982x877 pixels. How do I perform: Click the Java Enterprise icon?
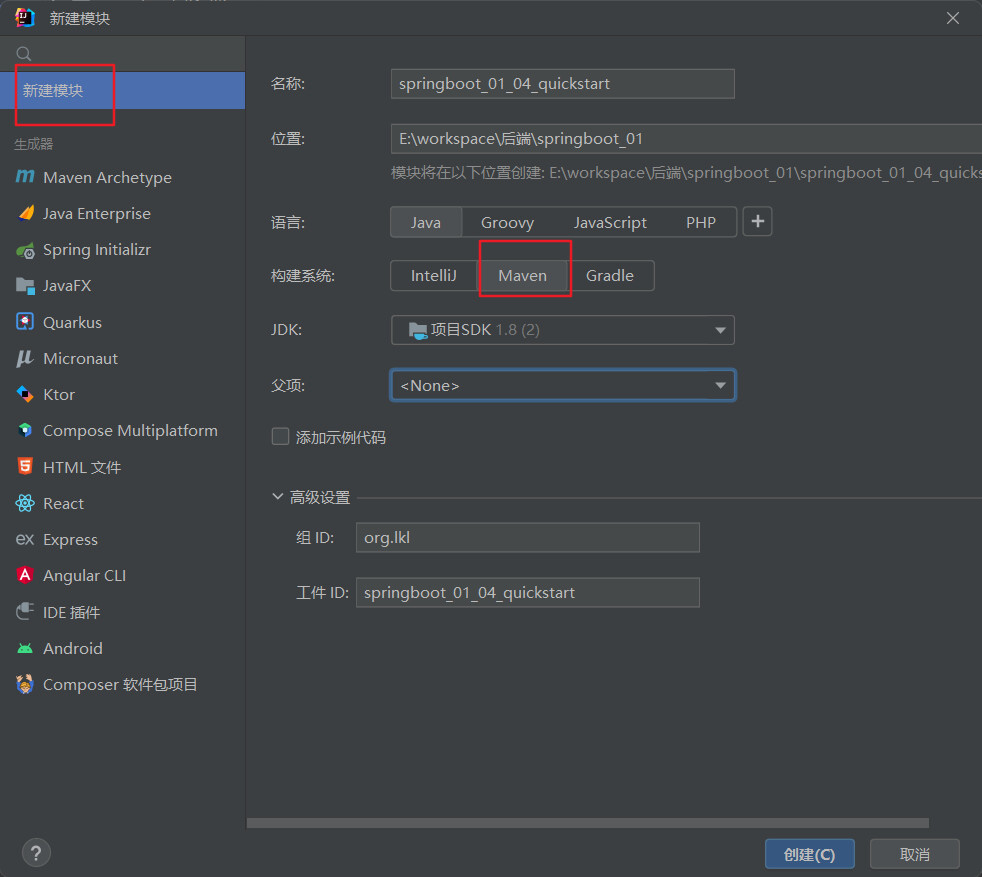coord(25,214)
